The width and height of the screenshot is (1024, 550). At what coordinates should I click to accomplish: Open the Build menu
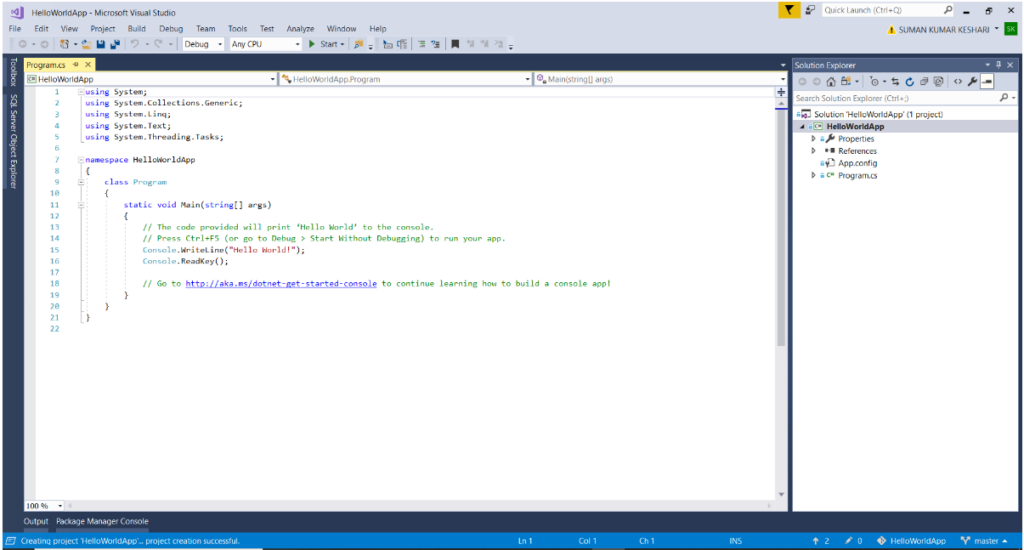point(136,29)
